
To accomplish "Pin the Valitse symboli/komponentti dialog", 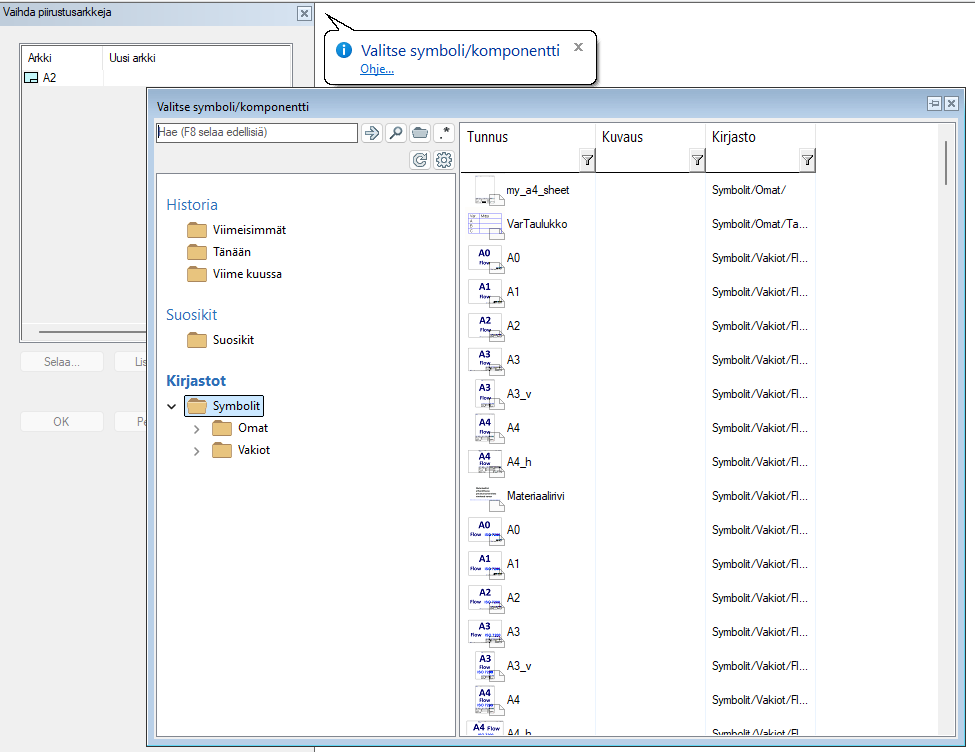I will [935, 104].
